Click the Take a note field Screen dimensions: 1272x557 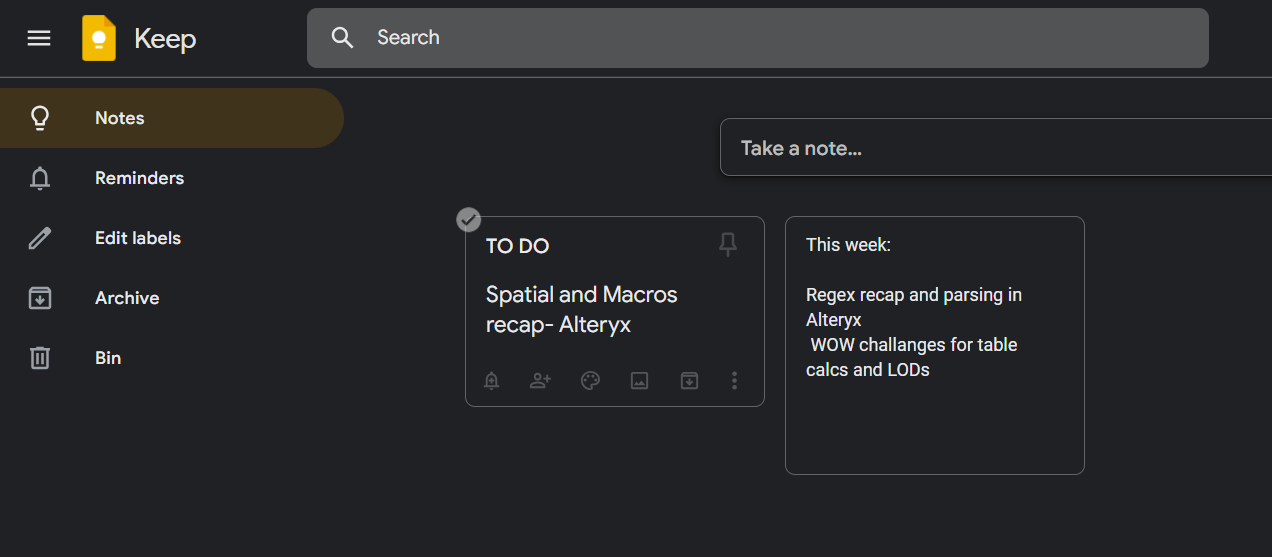tap(990, 148)
